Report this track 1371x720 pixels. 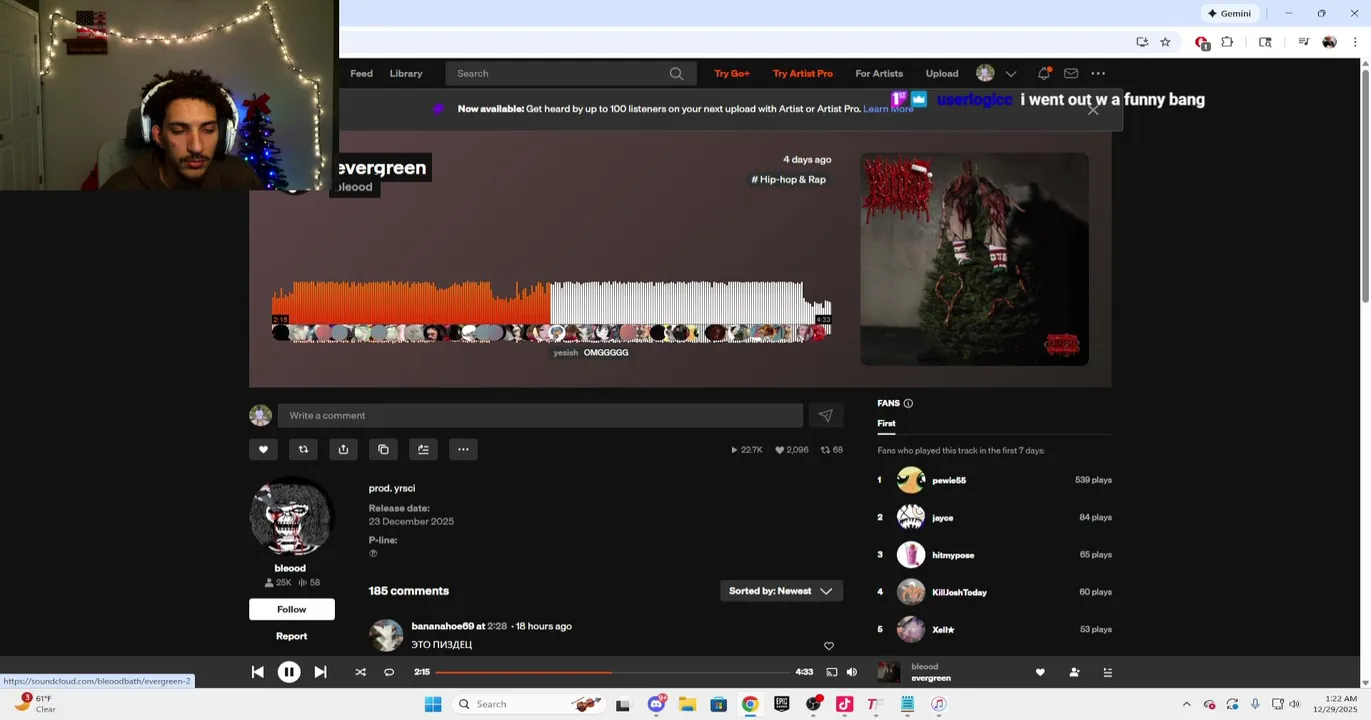coord(291,636)
